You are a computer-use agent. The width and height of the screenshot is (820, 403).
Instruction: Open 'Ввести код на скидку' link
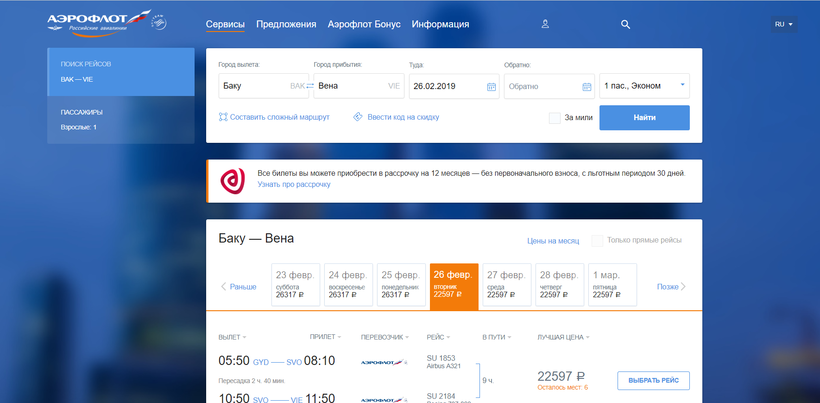[x=403, y=117]
